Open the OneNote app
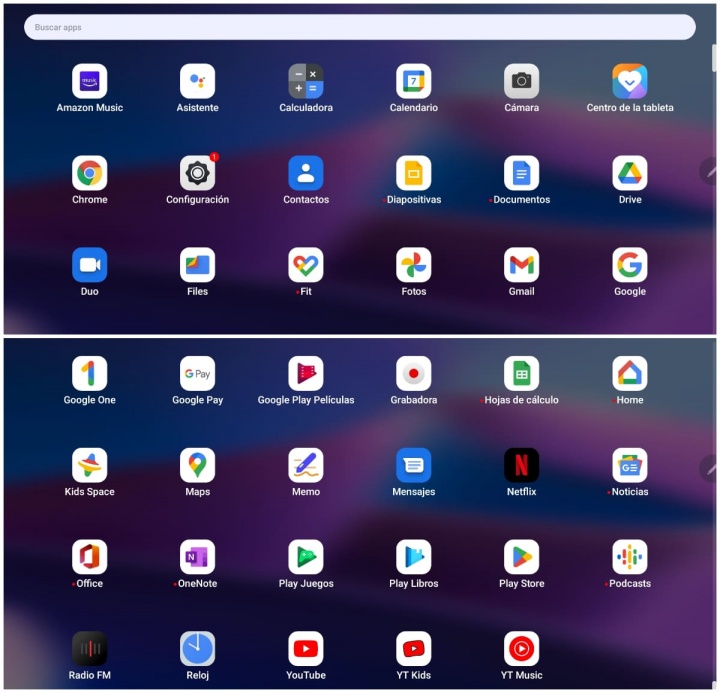720x693 pixels. [x=197, y=557]
